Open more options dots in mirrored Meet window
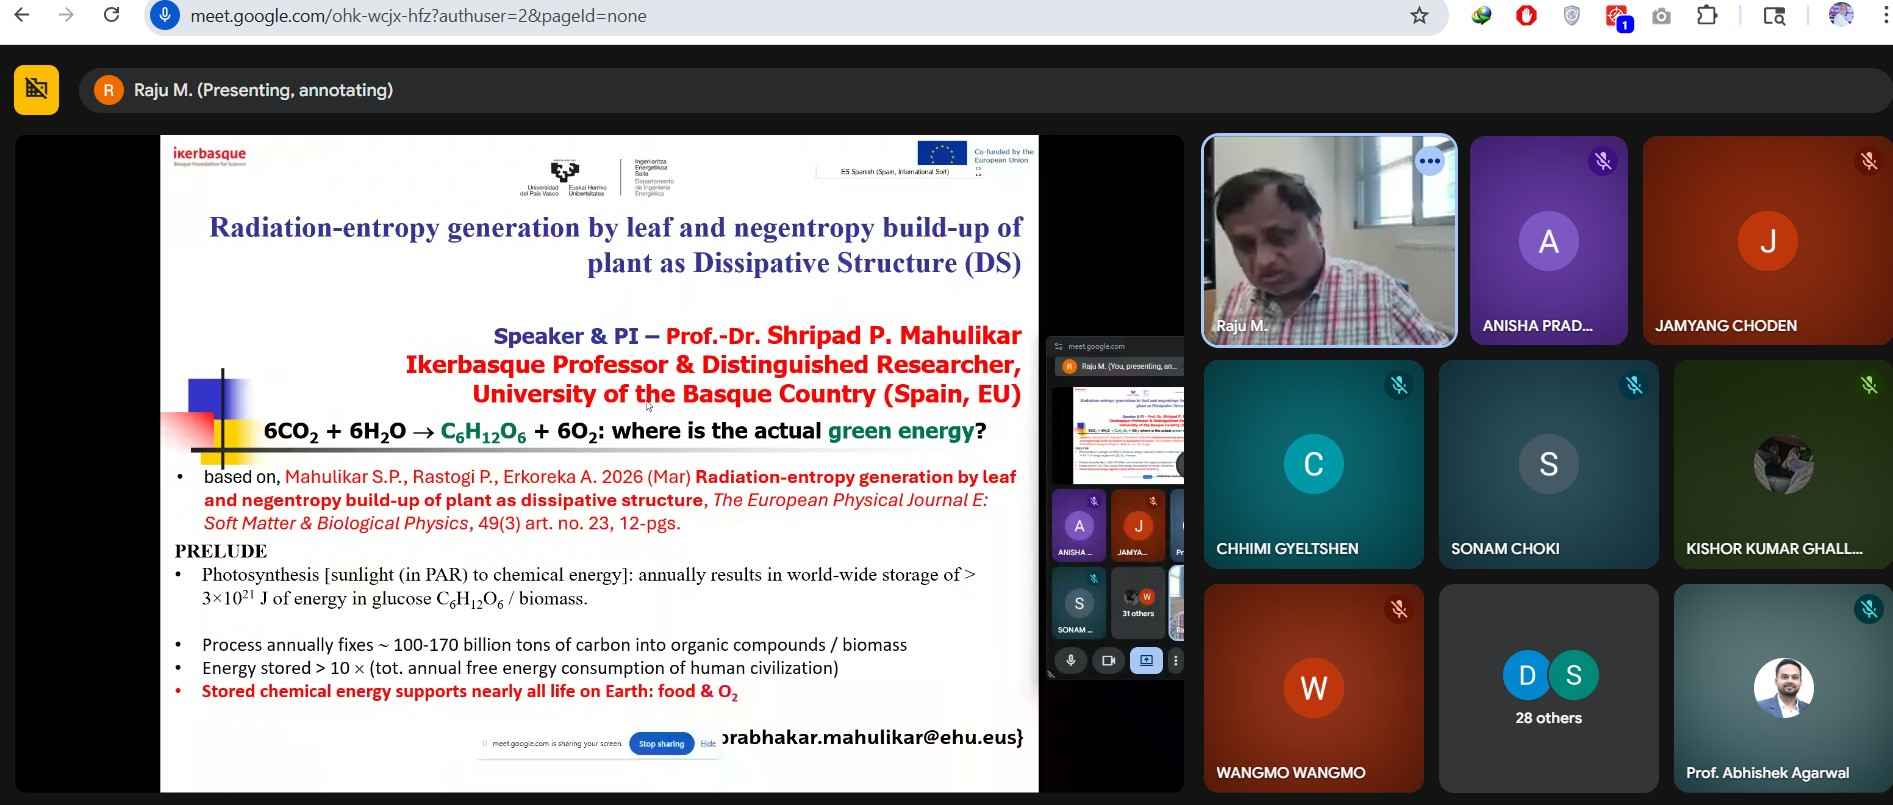The image size is (1893, 805). pos(1176,660)
